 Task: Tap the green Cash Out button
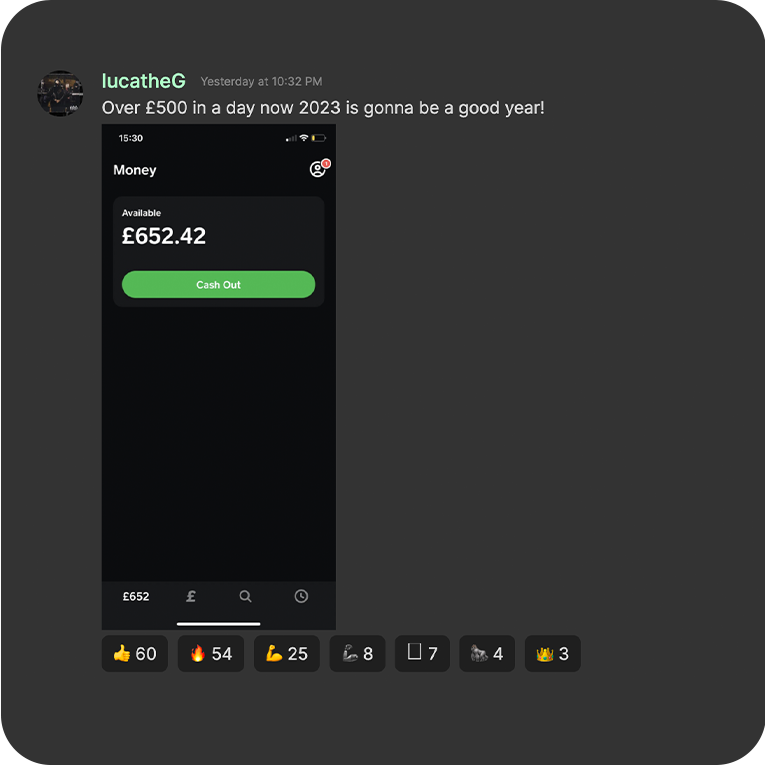(x=218, y=284)
